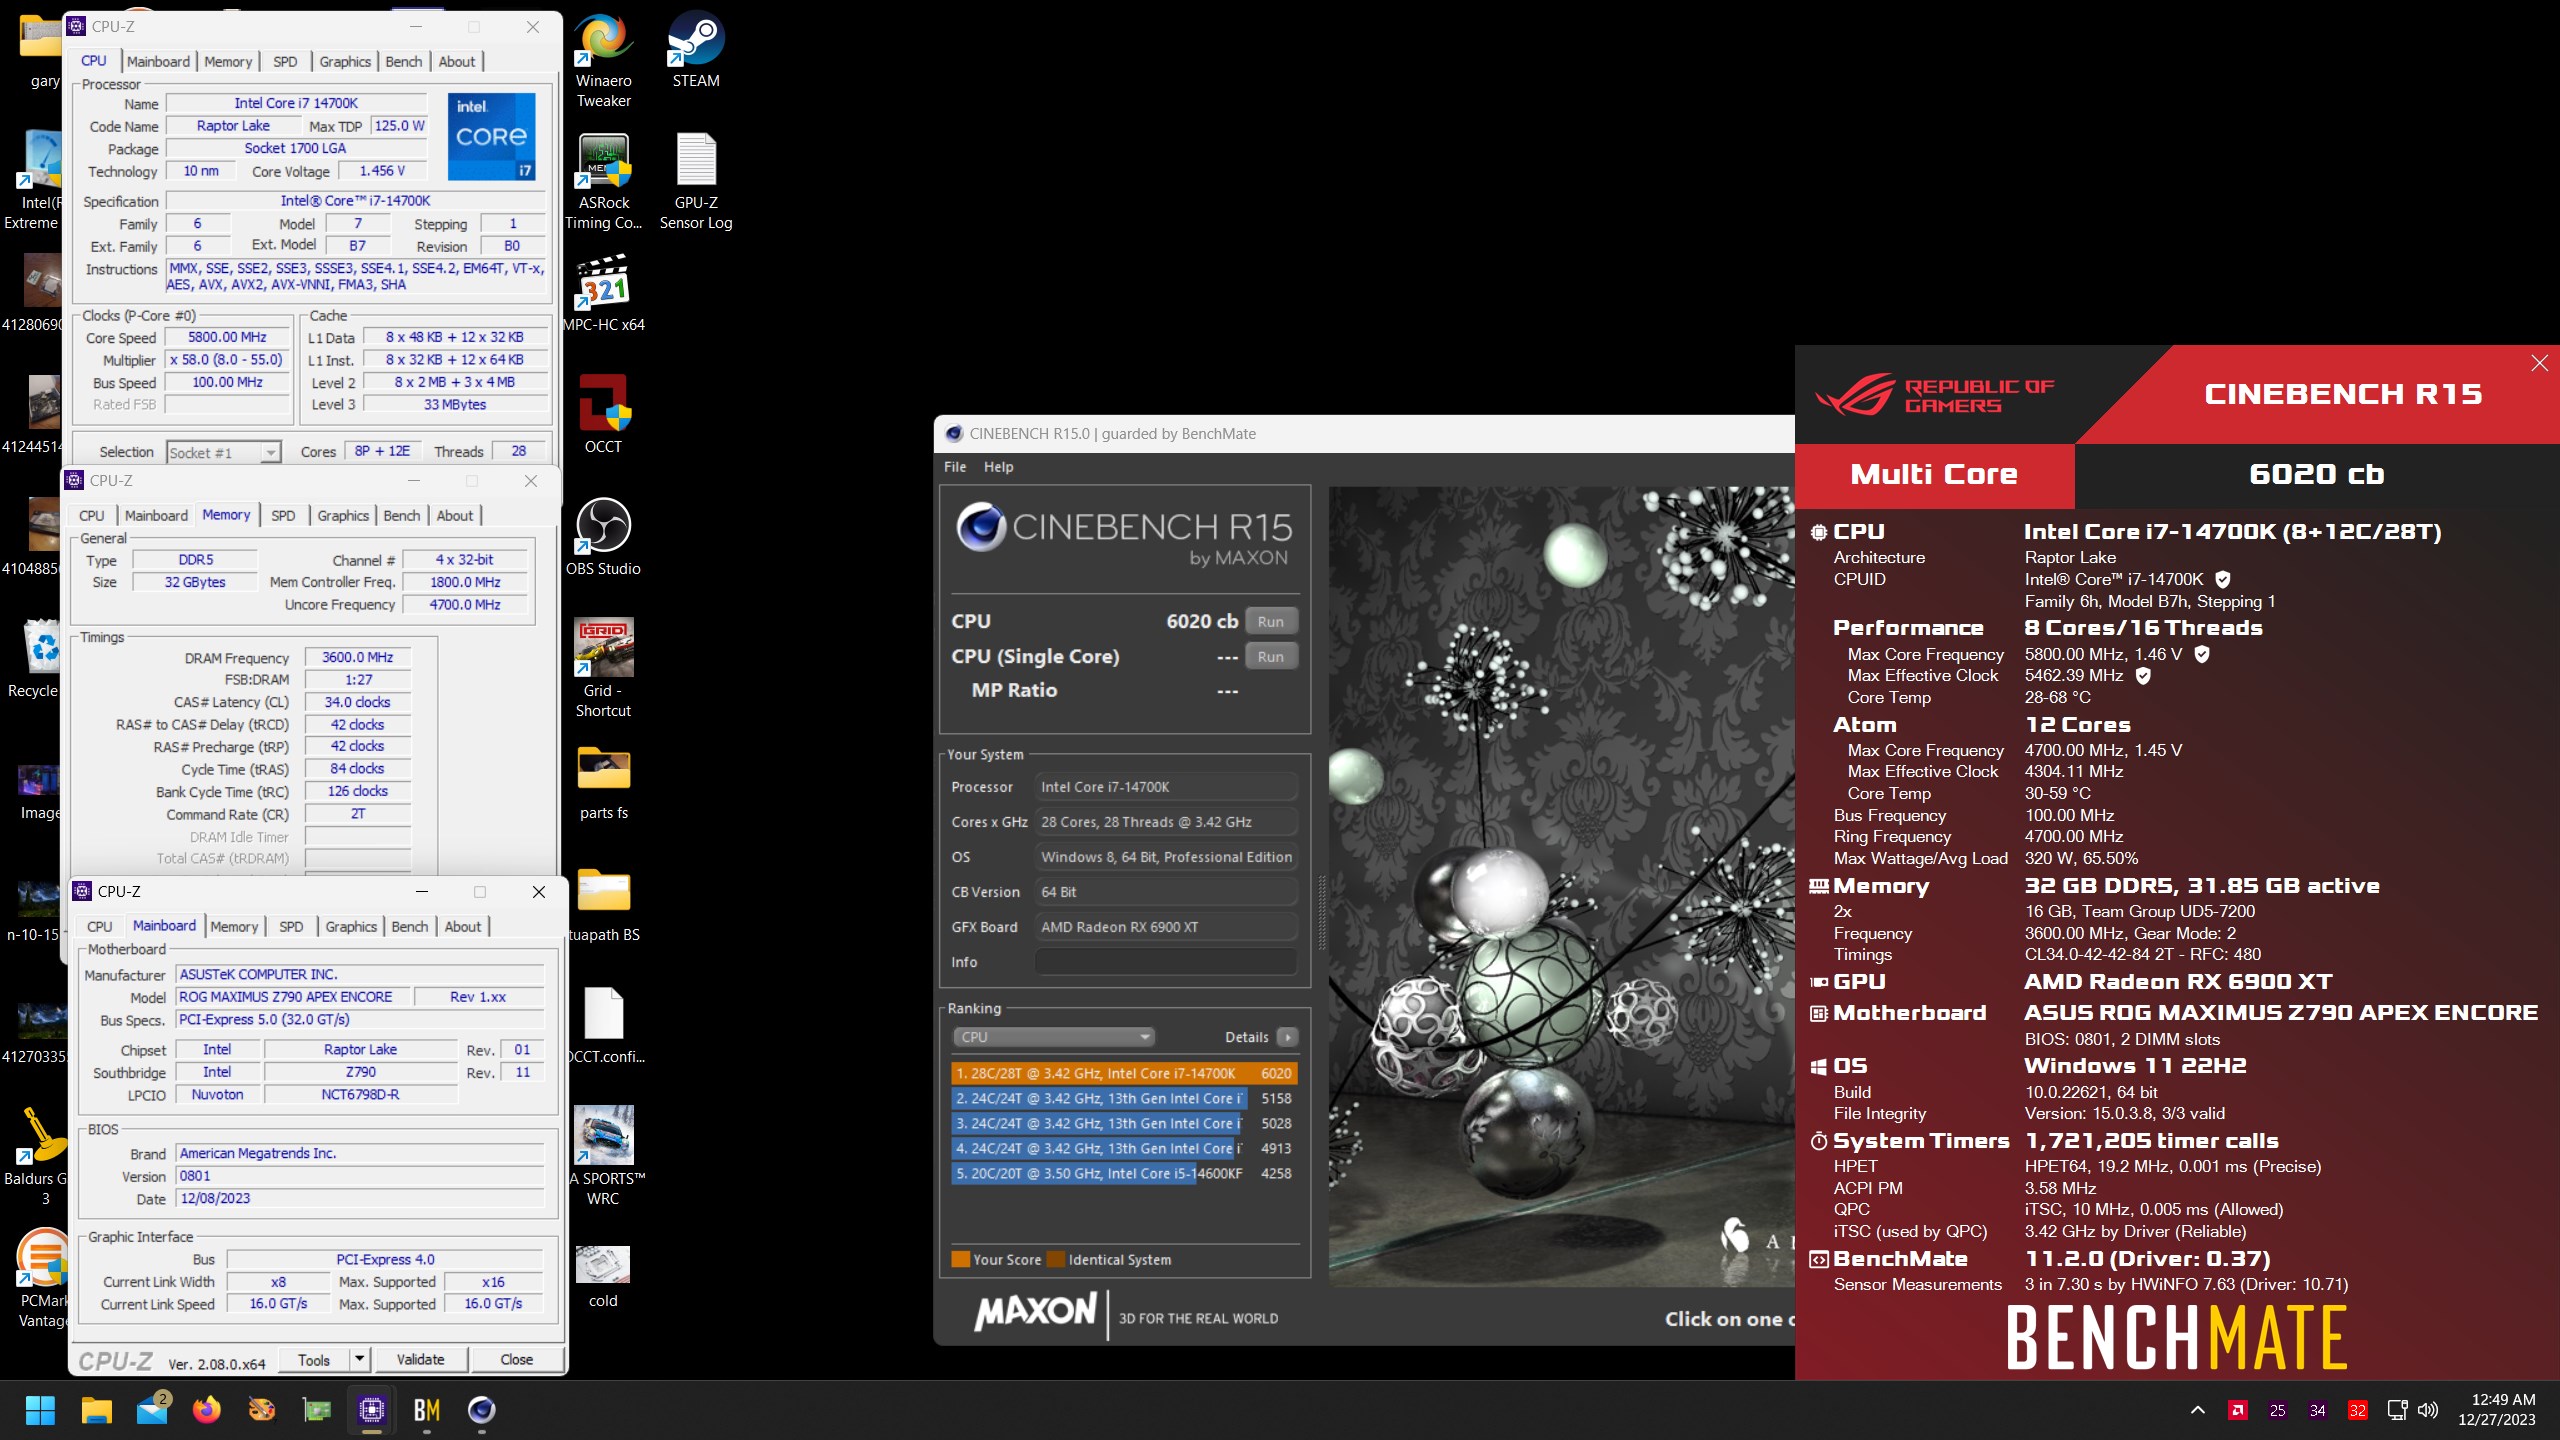Screen dimensions: 2560x1440
Task: Open tuapath BS folder on desktop
Action: click(603, 904)
